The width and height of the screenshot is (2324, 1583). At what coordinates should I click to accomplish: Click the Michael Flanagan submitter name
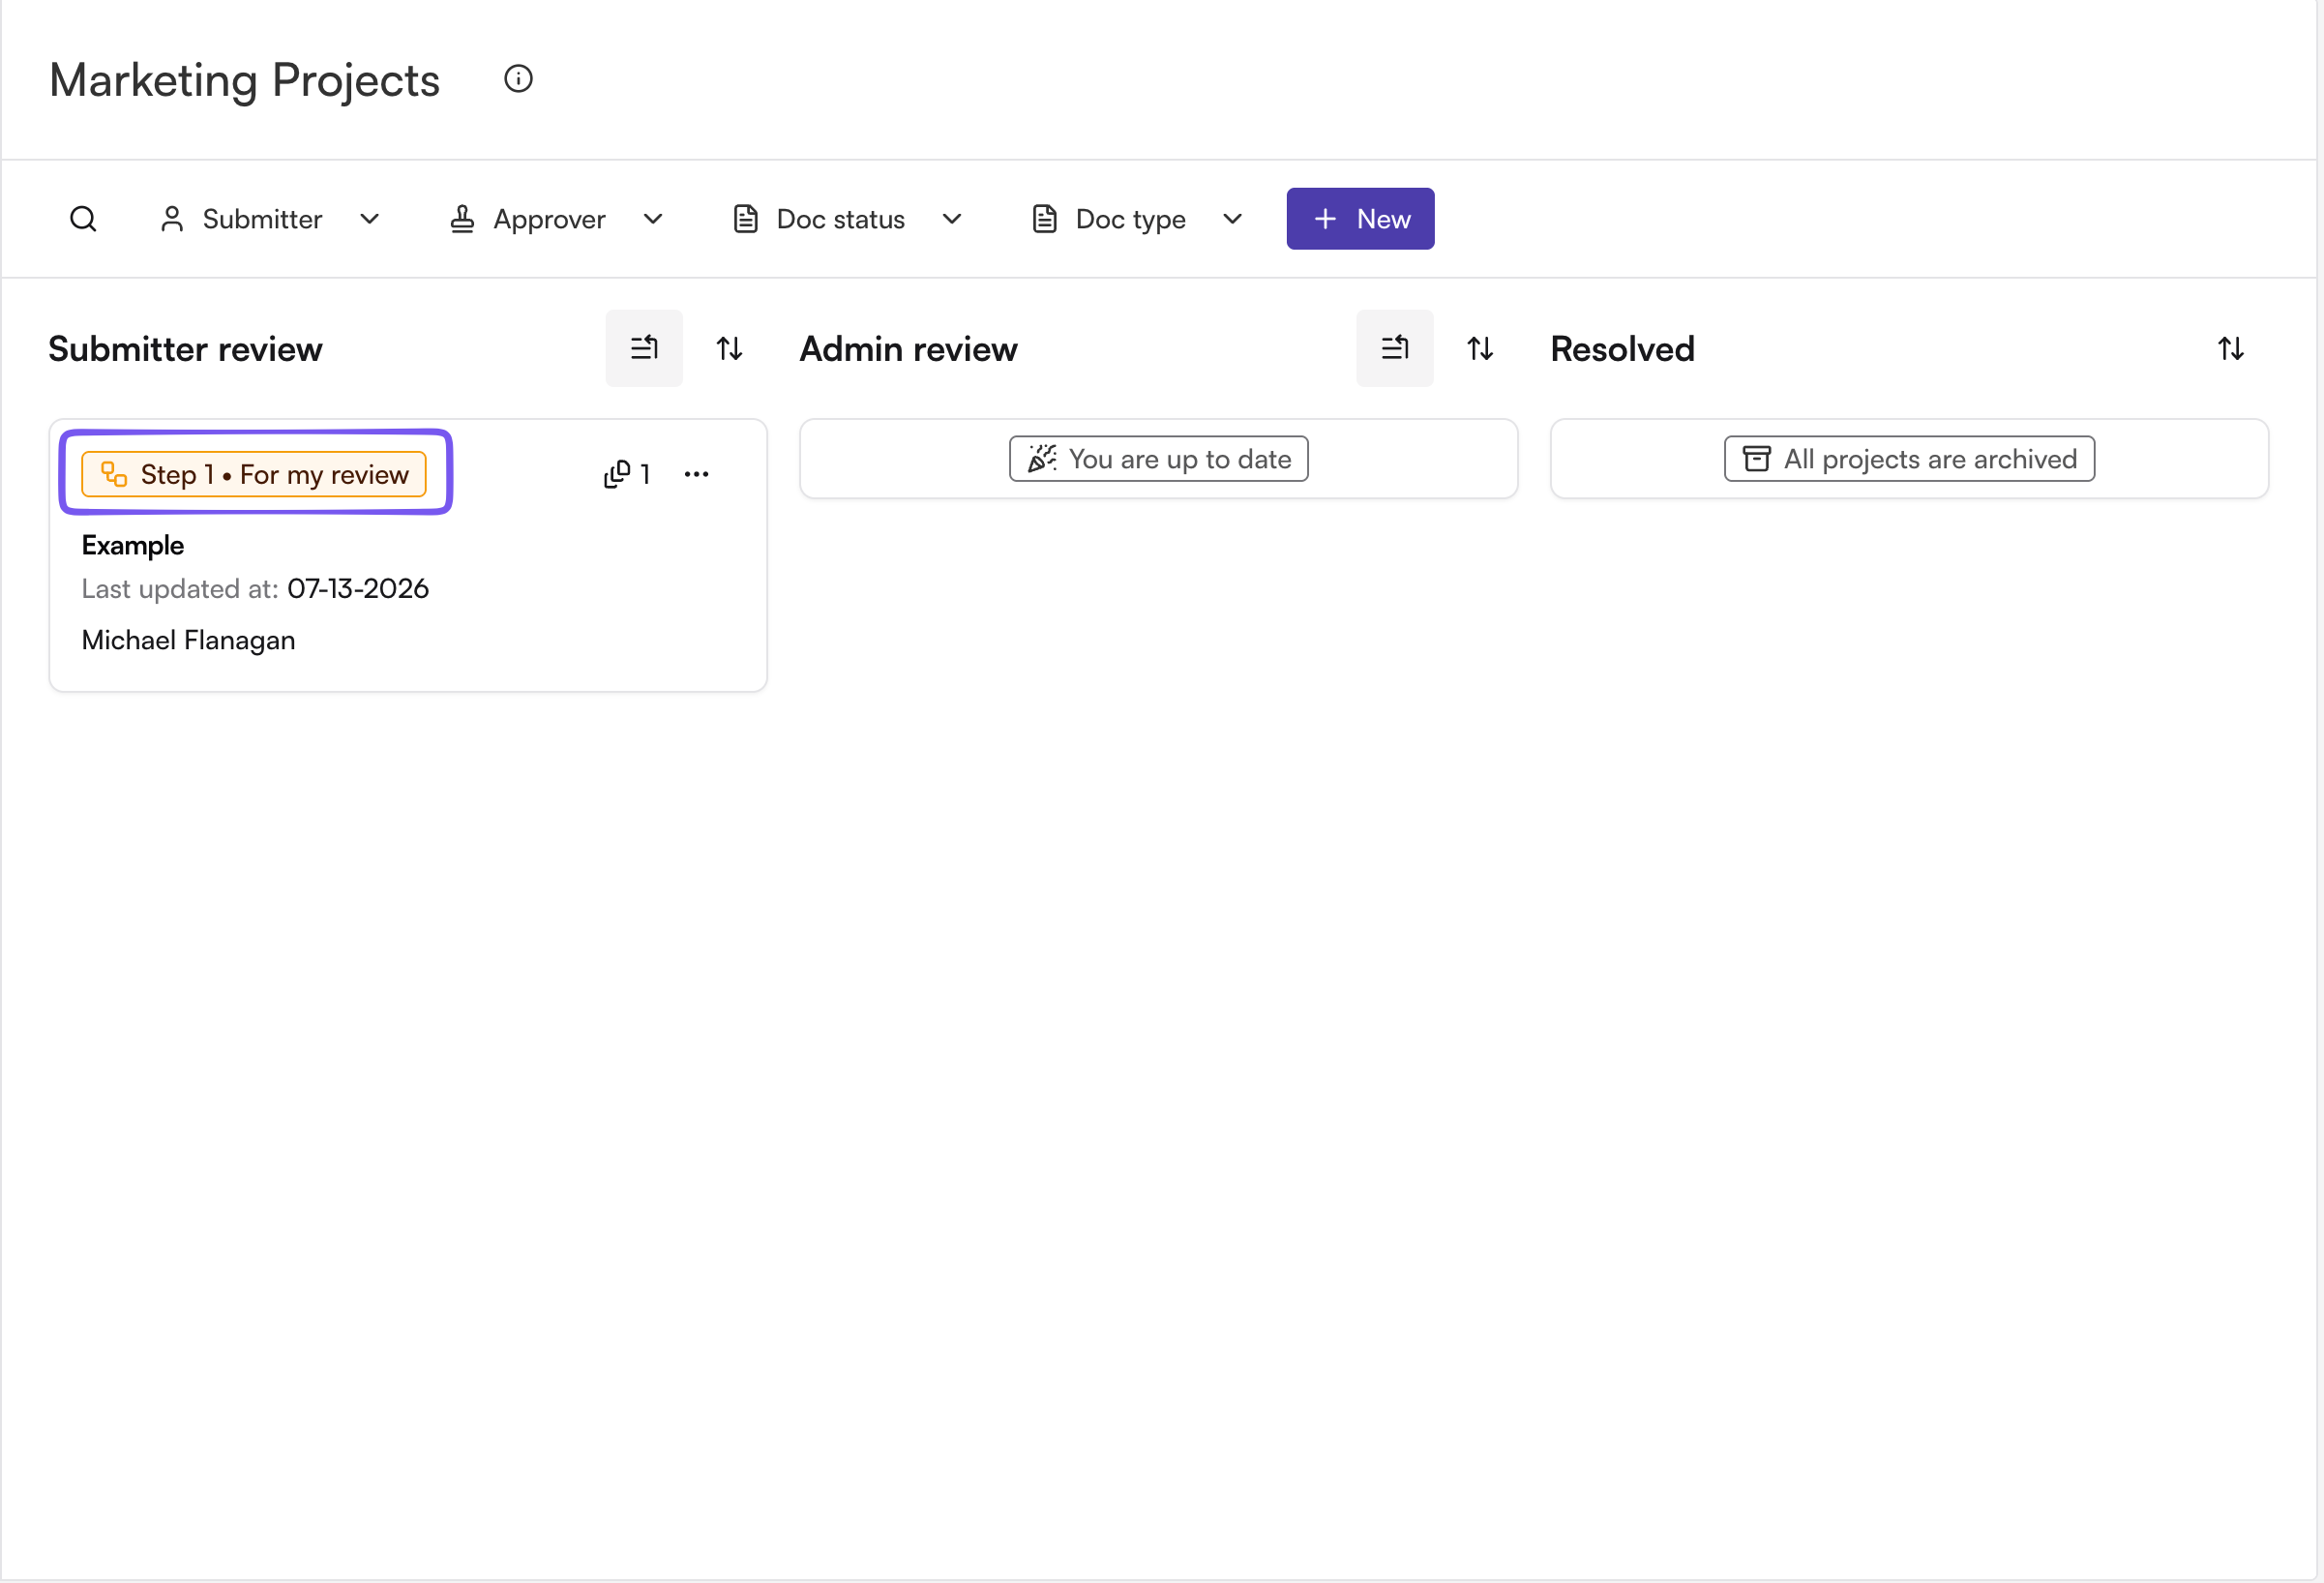coord(188,641)
